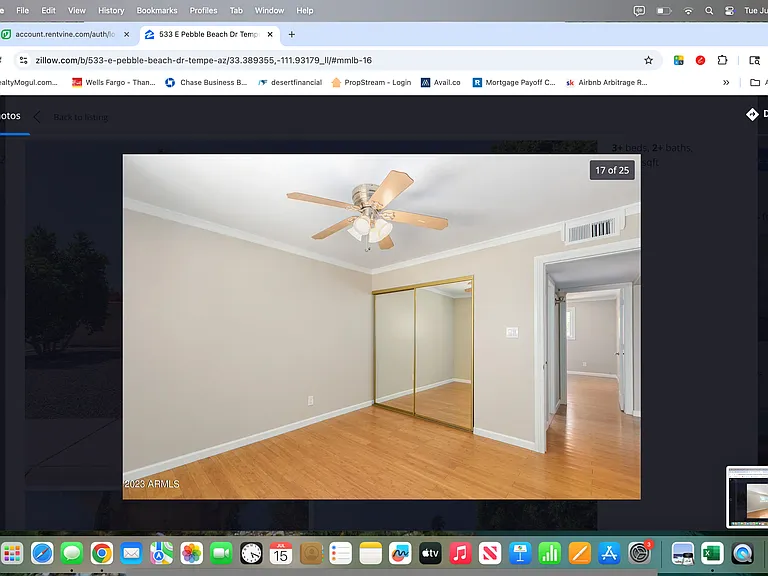Open FaceTime from the Dock
Viewport: 768px width, 576px height.
221,553
